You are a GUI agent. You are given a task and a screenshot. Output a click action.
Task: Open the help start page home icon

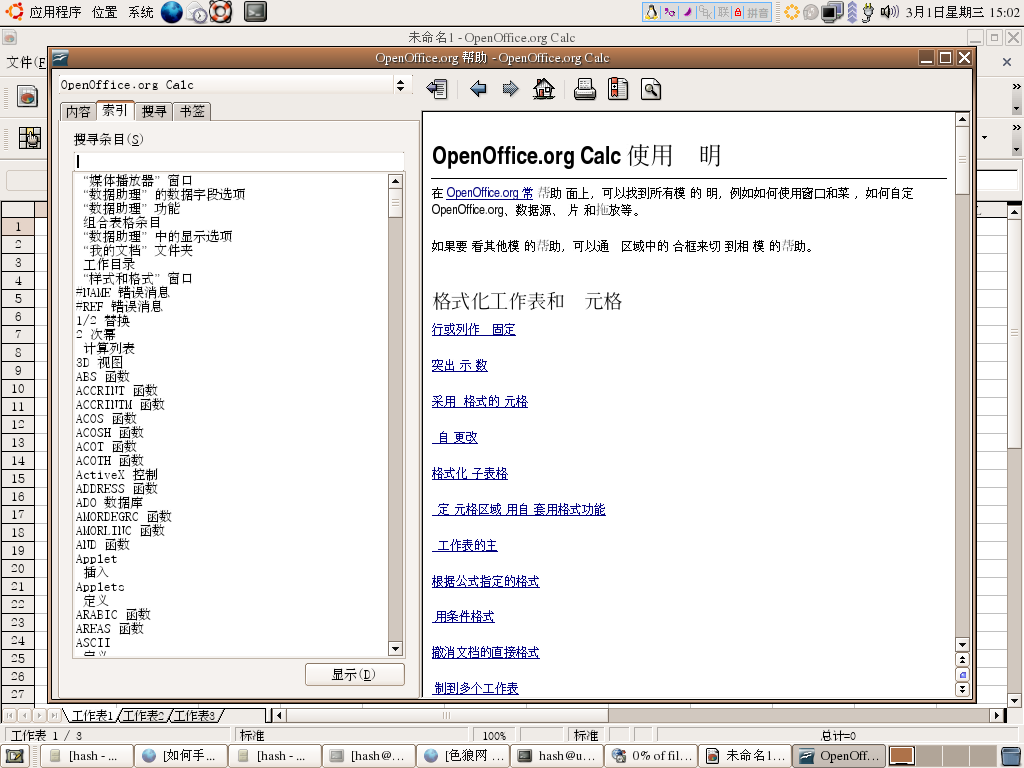[543, 89]
